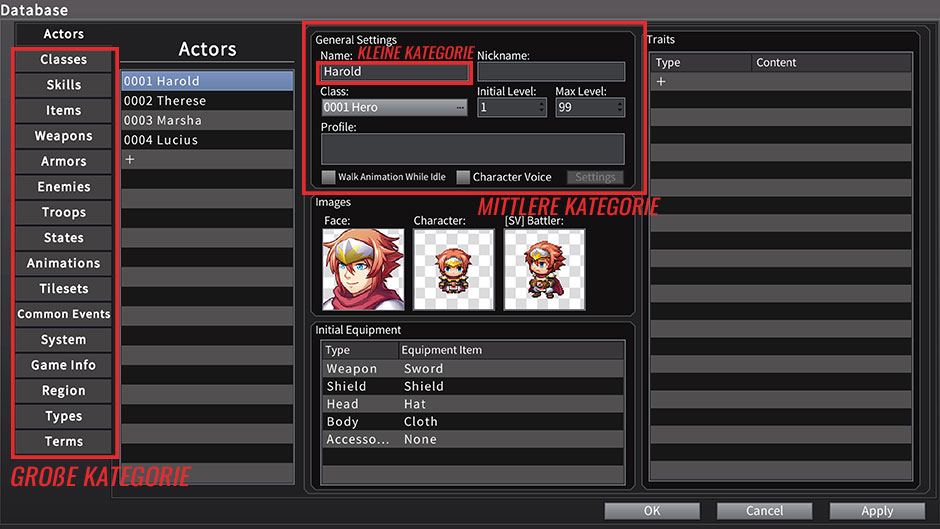Toggle the Character Voice checkbox

click(x=463, y=177)
